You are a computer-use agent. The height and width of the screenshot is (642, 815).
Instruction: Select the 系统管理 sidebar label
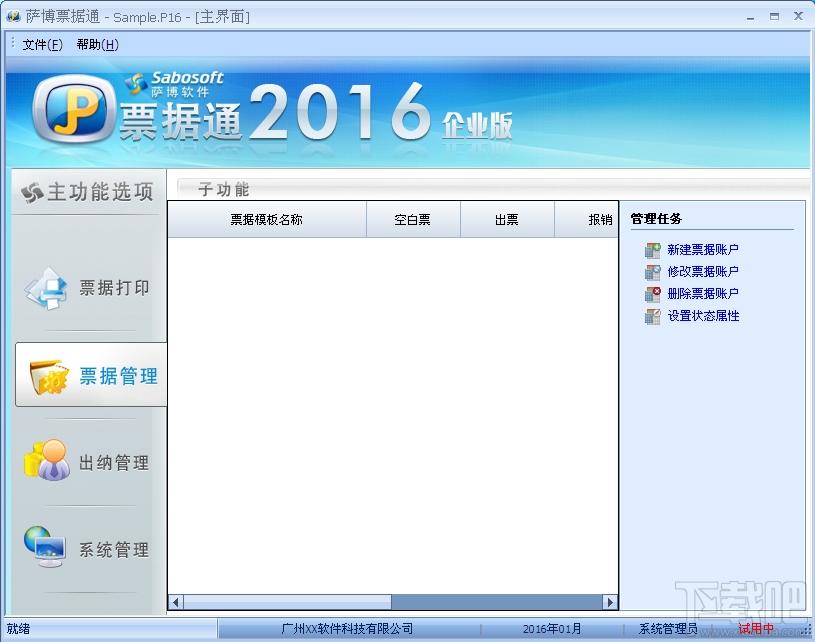114,549
